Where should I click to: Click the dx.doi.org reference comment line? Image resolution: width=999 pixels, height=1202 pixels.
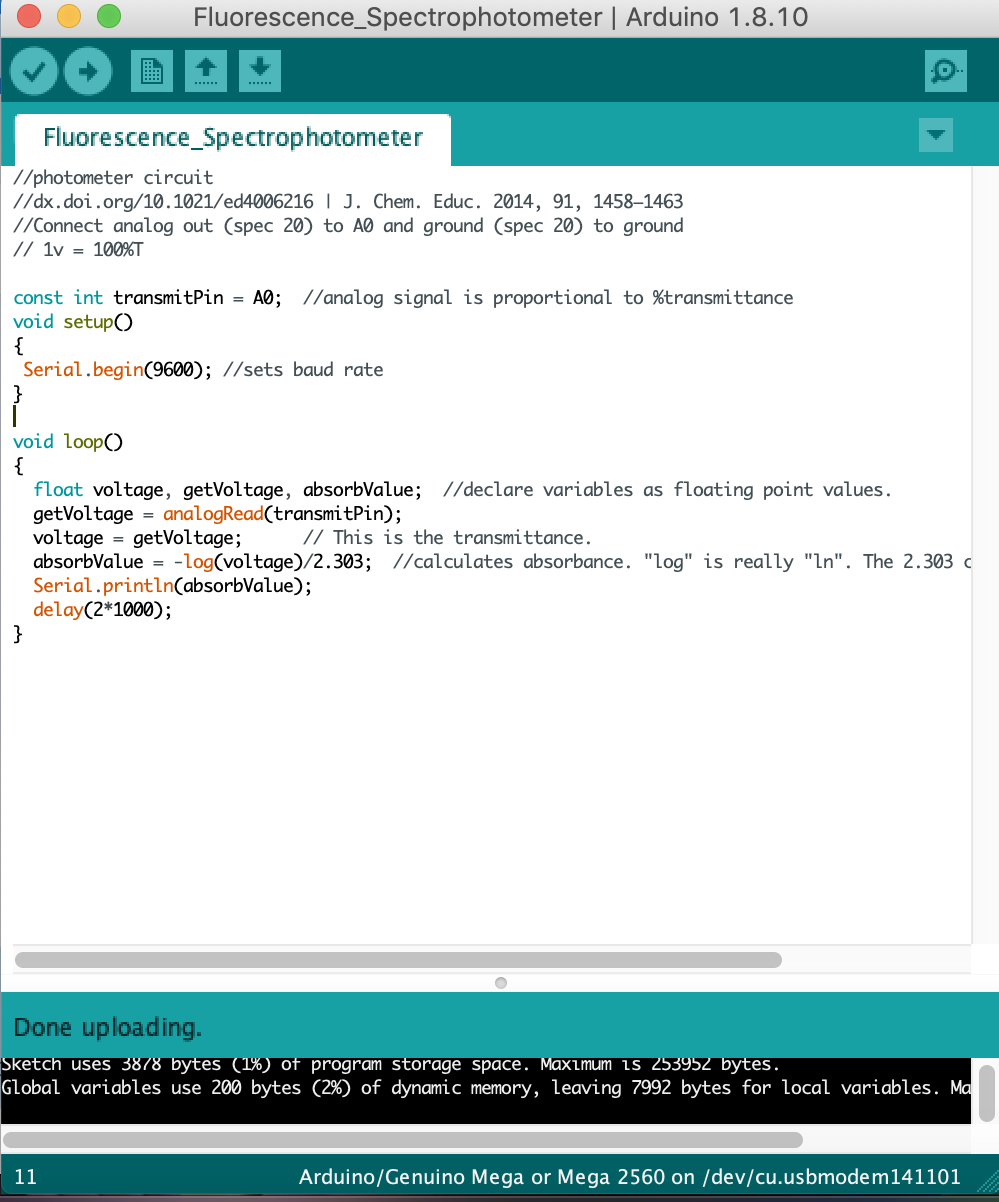click(x=348, y=202)
